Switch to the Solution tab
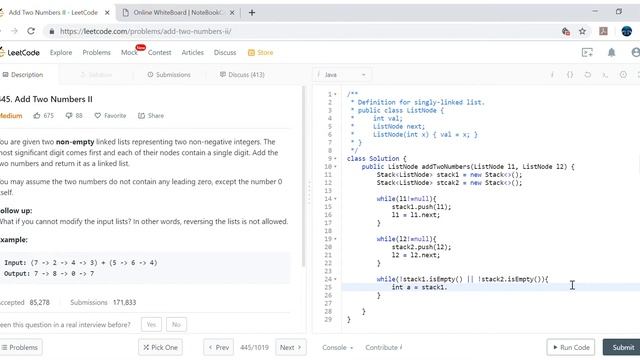The width and height of the screenshot is (640, 360). point(96,75)
